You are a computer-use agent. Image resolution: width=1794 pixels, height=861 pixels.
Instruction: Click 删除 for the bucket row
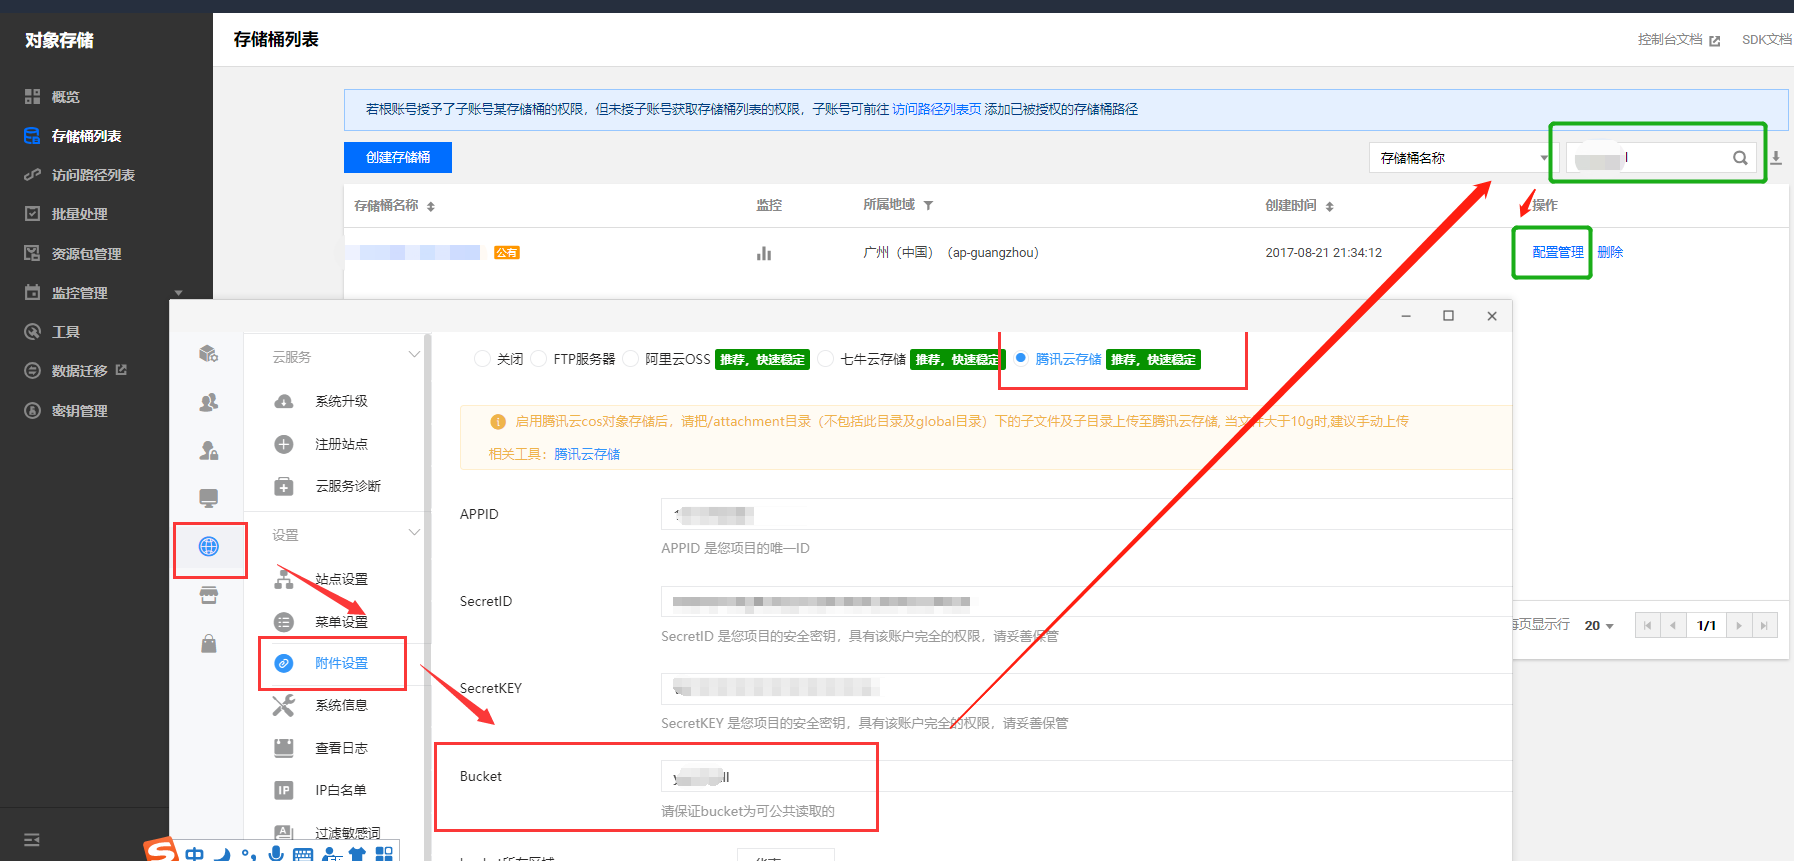pos(1610,252)
